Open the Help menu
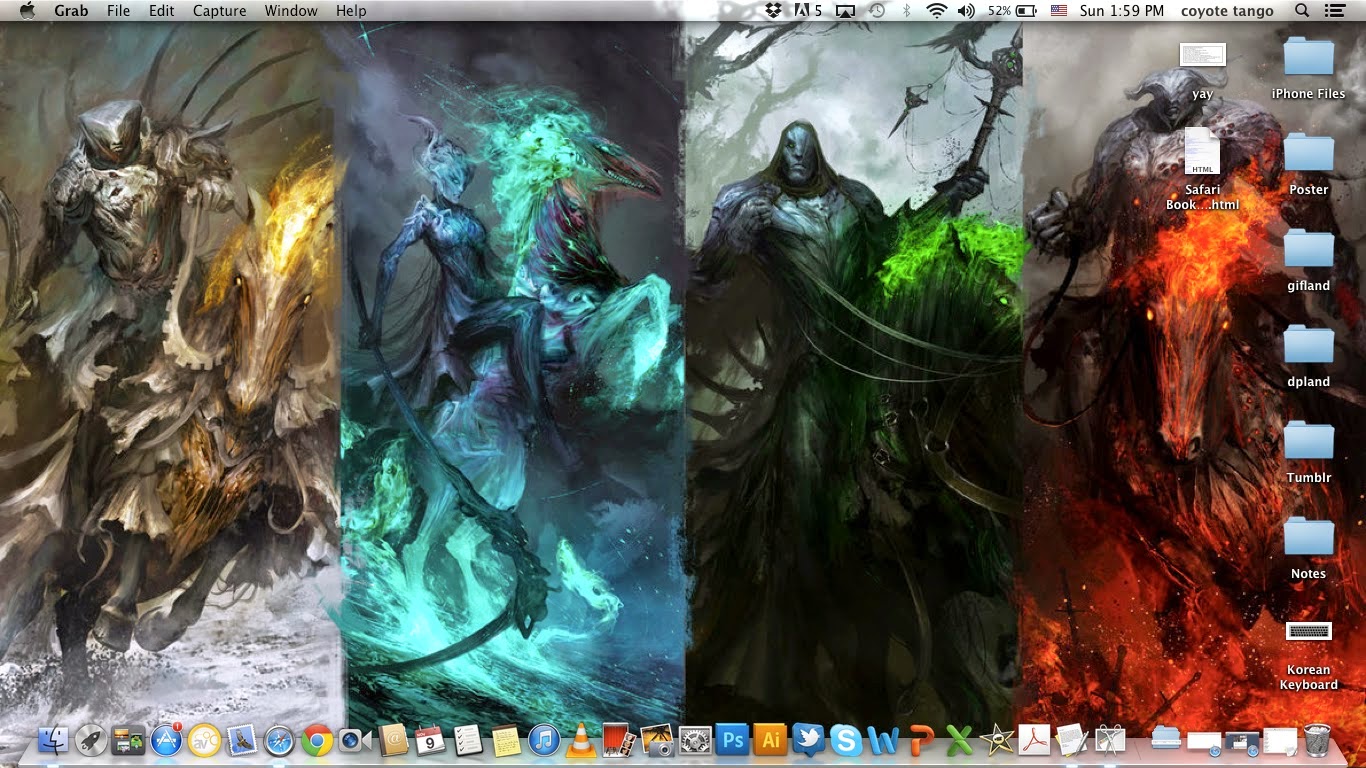 coord(351,11)
